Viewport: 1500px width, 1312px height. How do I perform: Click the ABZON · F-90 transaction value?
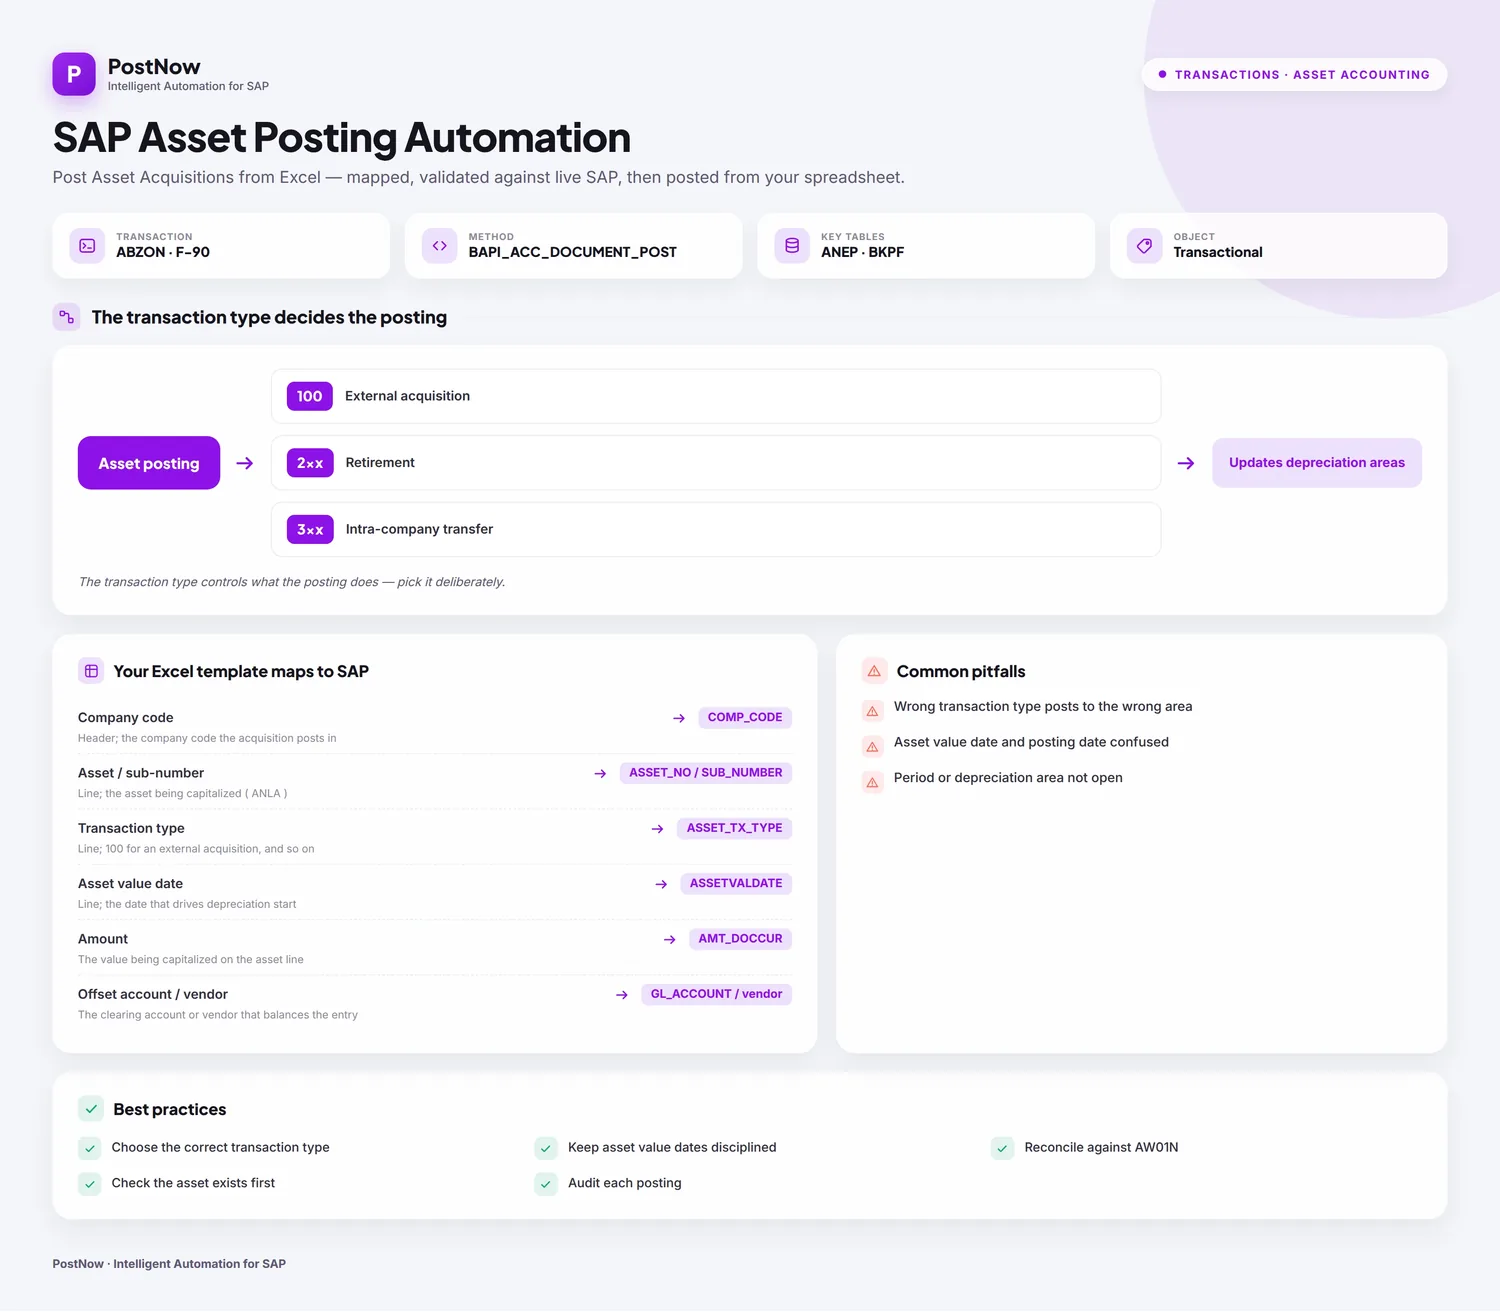pos(163,252)
